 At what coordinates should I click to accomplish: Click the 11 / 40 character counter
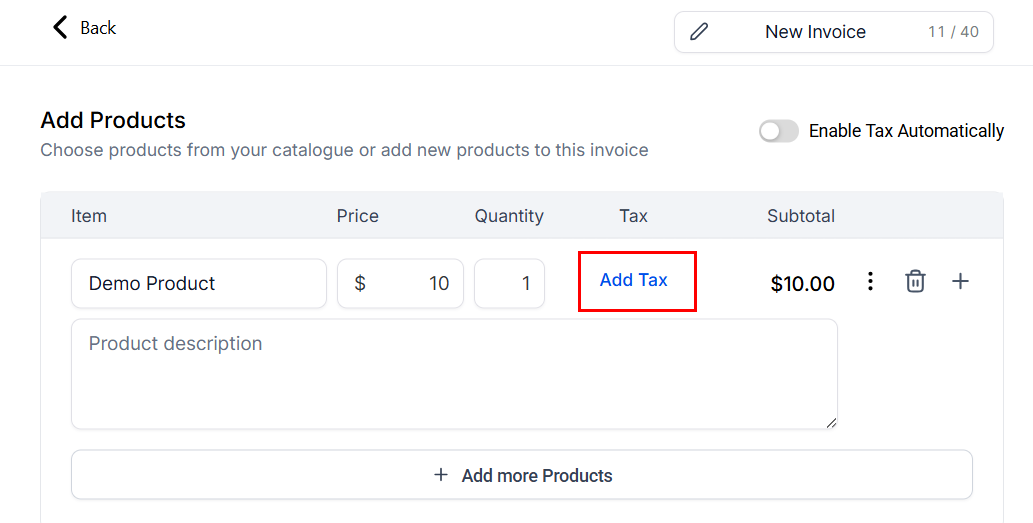coord(953,32)
